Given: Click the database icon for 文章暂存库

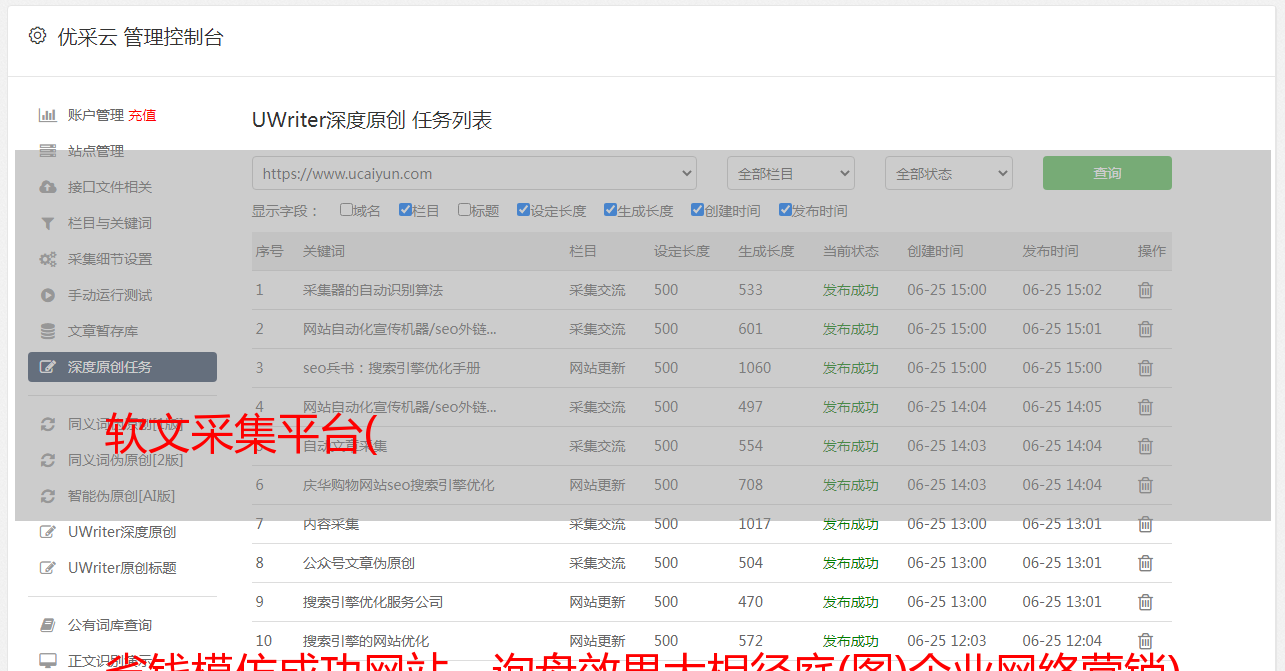Looking at the screenshot, I should [x=47, y=331].
